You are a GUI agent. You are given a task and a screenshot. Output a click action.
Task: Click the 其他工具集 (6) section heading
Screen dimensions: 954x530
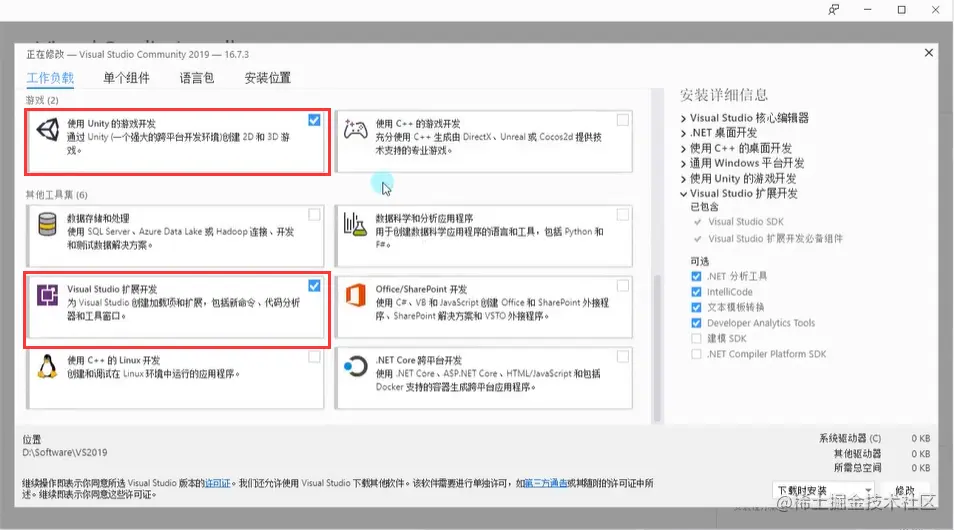coord(57,195)
